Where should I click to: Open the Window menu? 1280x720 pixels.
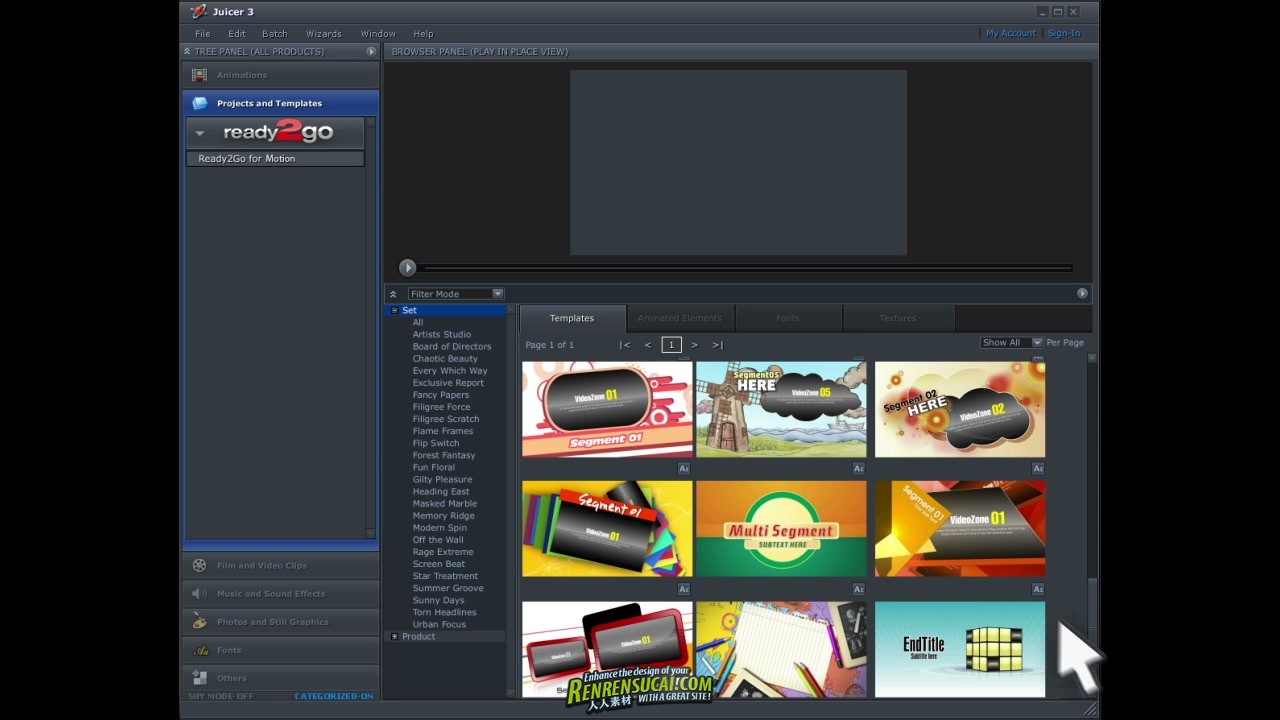[x=378, y=33]
